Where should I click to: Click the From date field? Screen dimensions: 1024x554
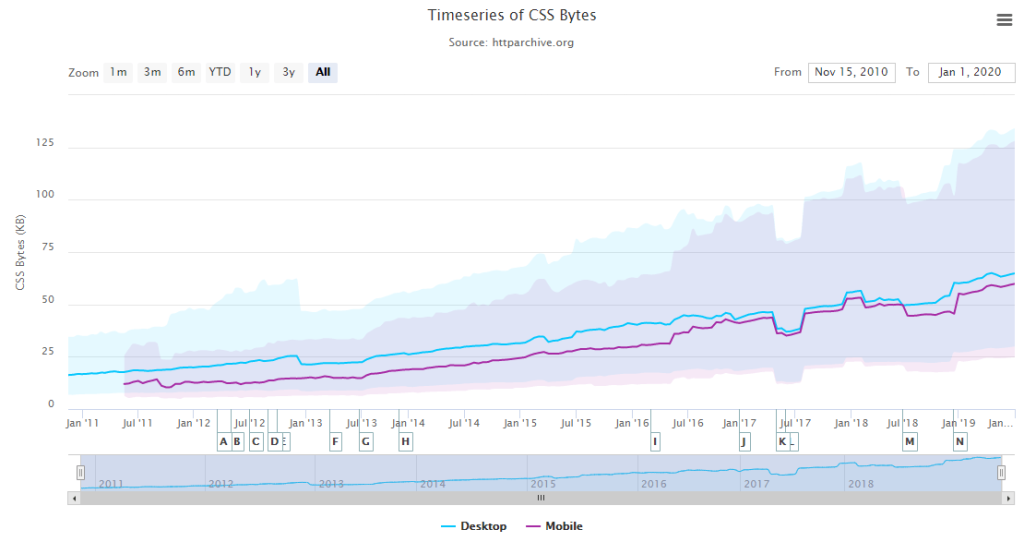851,72
